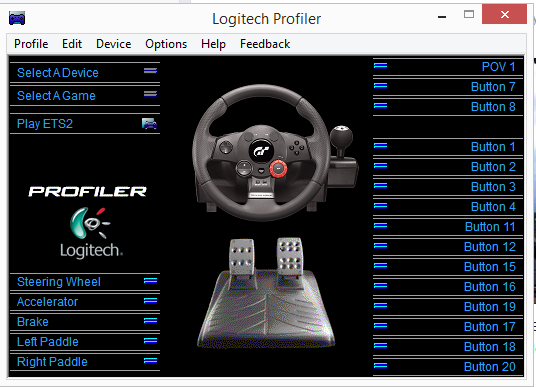The width and height of the screenshot is (536, 387).
Task: Open the Help menu
Action: (213, 44)
